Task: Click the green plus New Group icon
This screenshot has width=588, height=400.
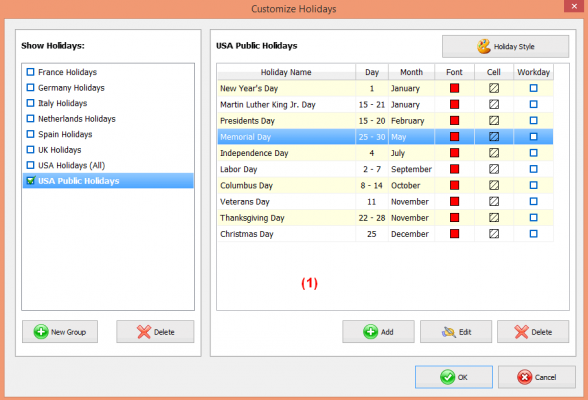Action: (x=41, y=332)
